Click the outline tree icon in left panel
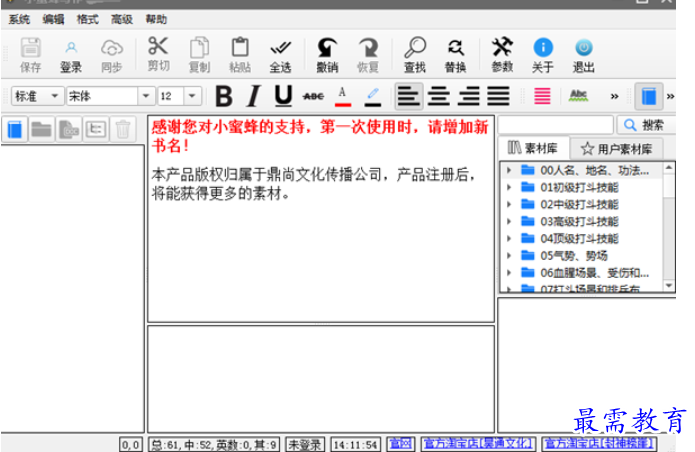The width and height of the screenshot is (695, 452). click(x=96, y=129)
